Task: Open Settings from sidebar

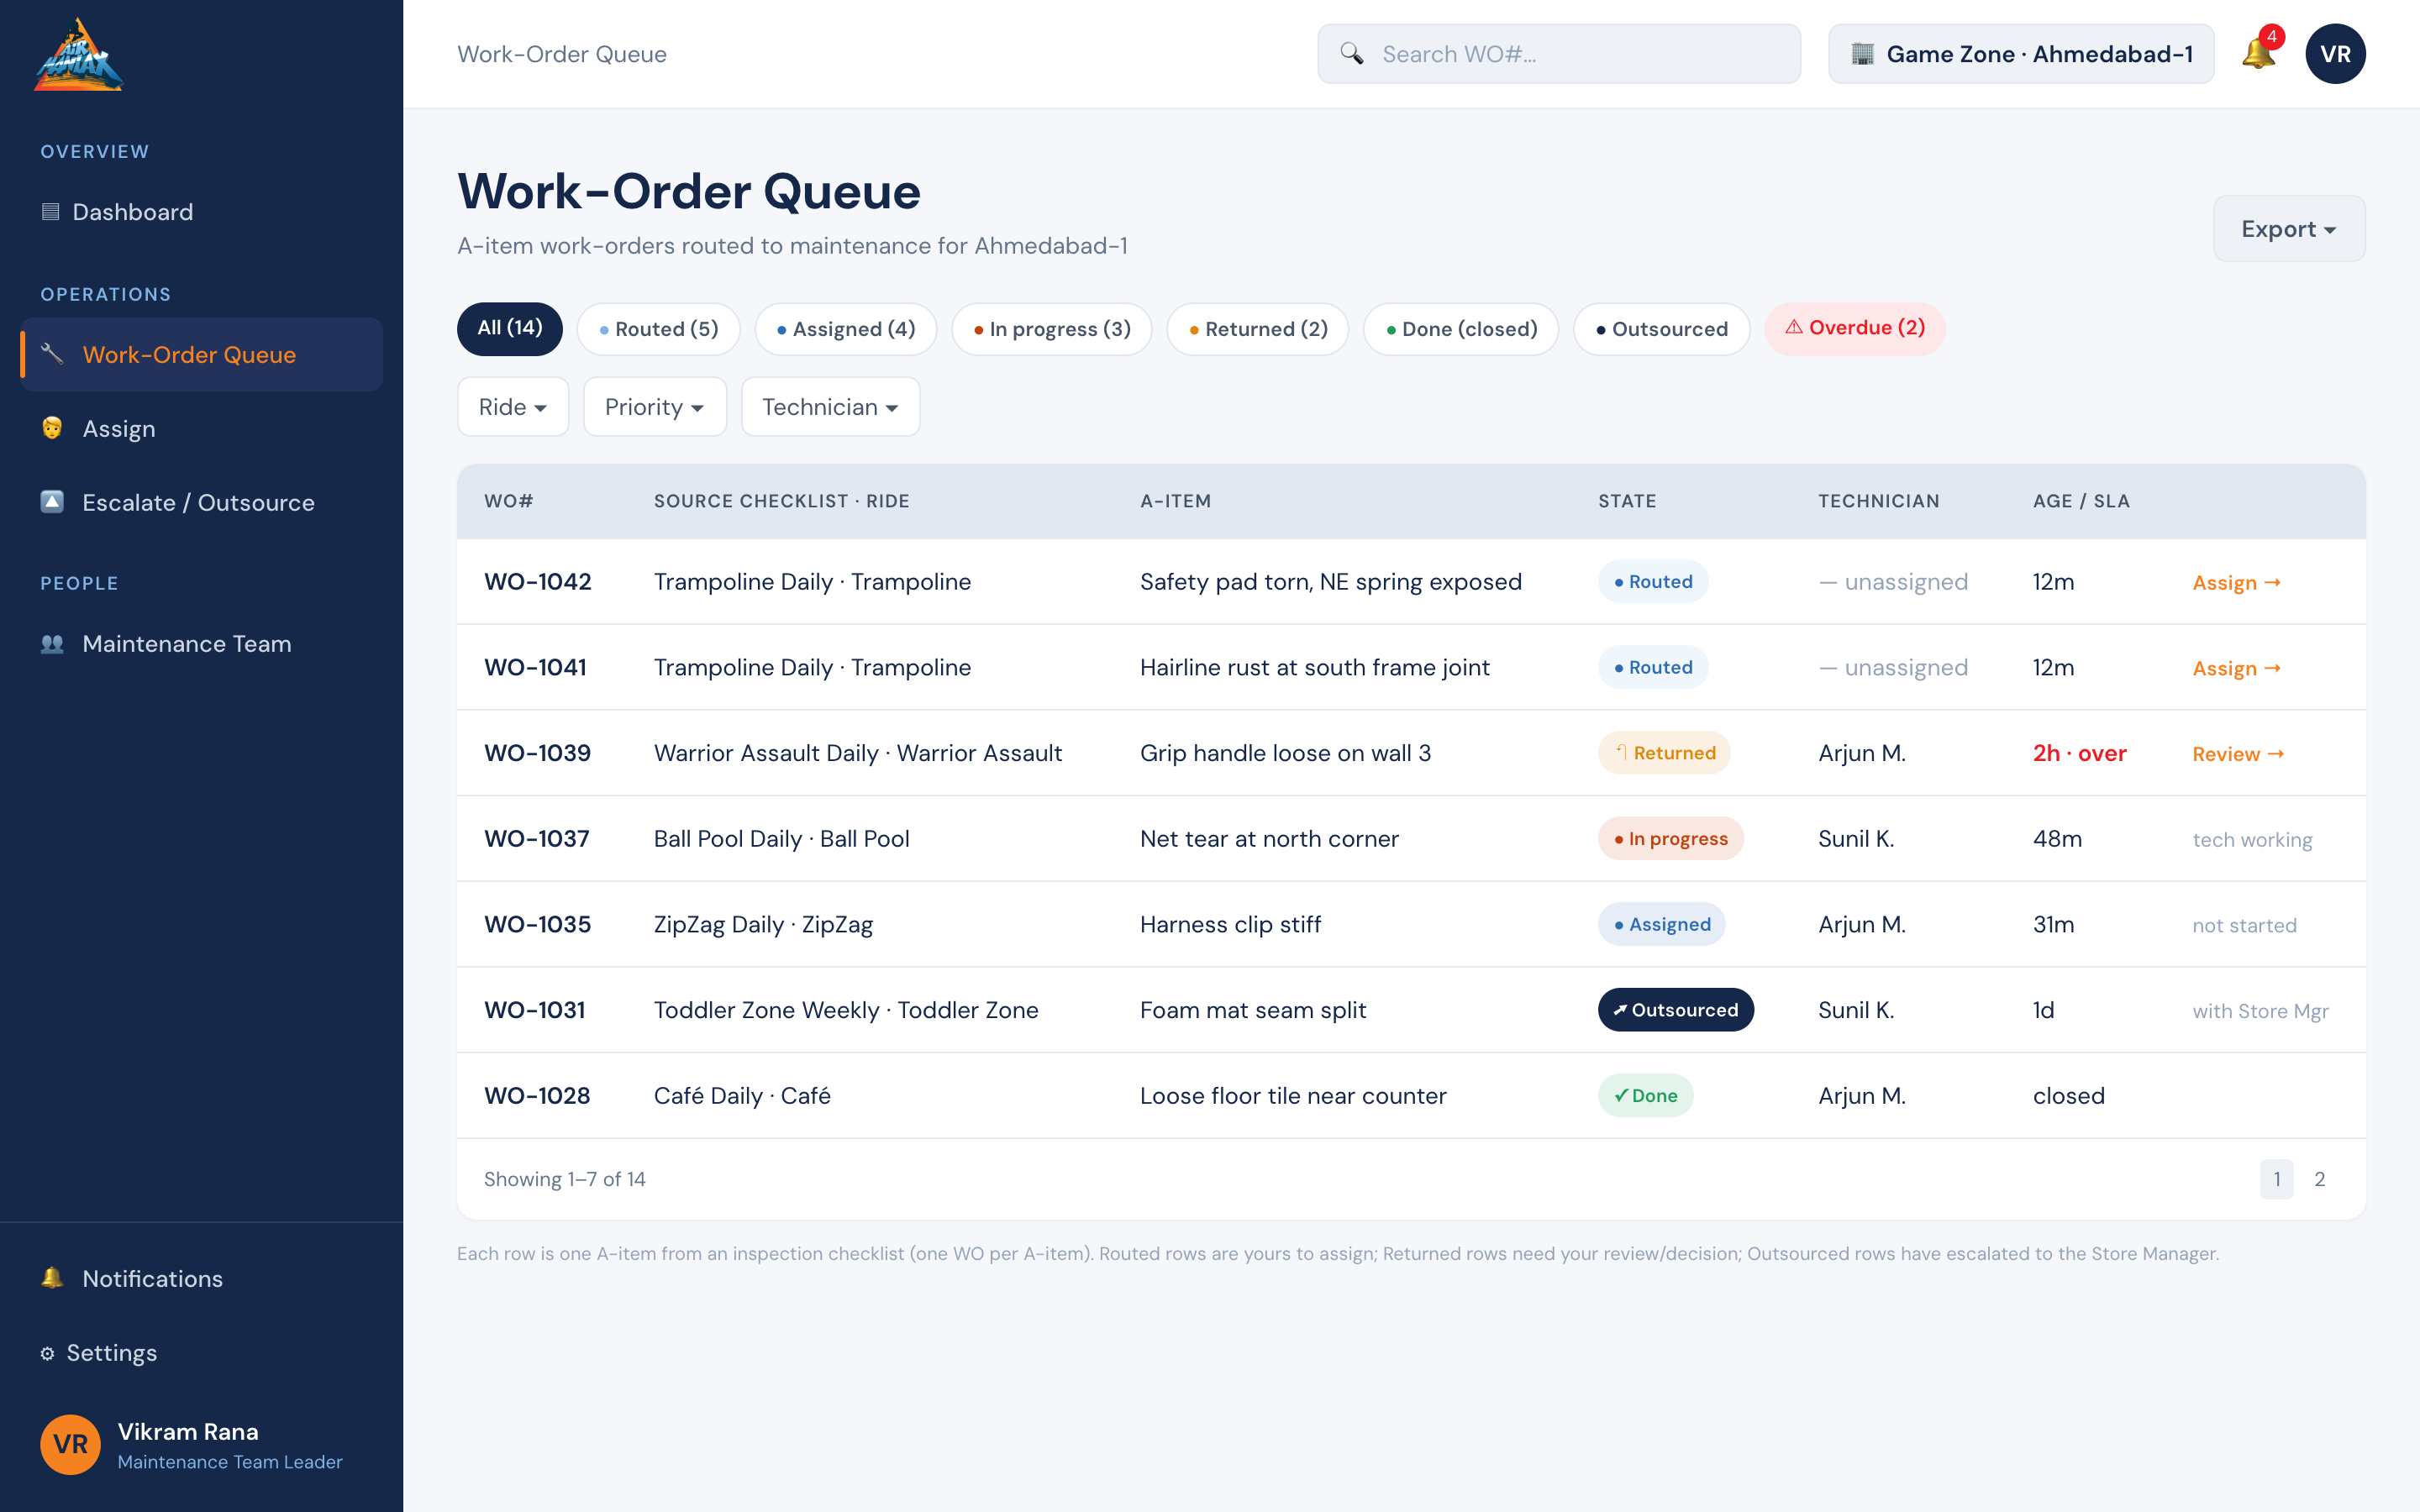Action: pos(202,1353)
